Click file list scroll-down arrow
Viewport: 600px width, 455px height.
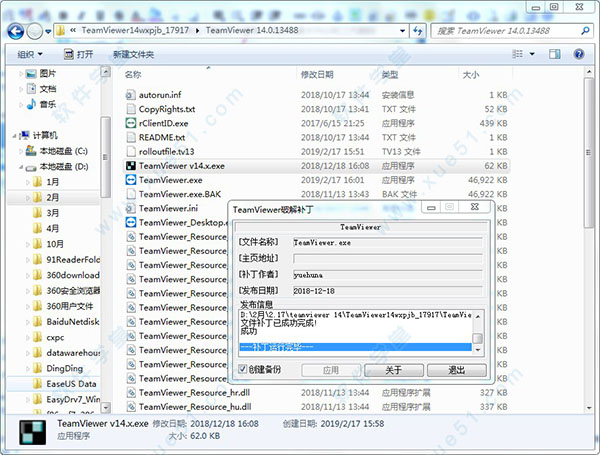[x=589, y=408]
